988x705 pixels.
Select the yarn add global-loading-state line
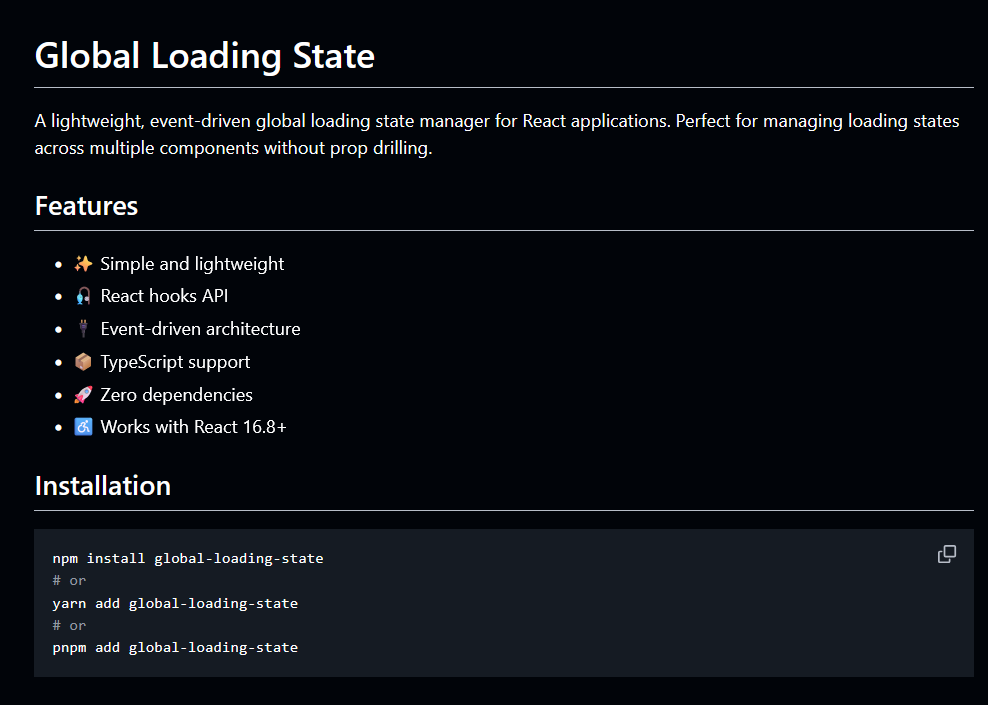click(x=174, y=603)
